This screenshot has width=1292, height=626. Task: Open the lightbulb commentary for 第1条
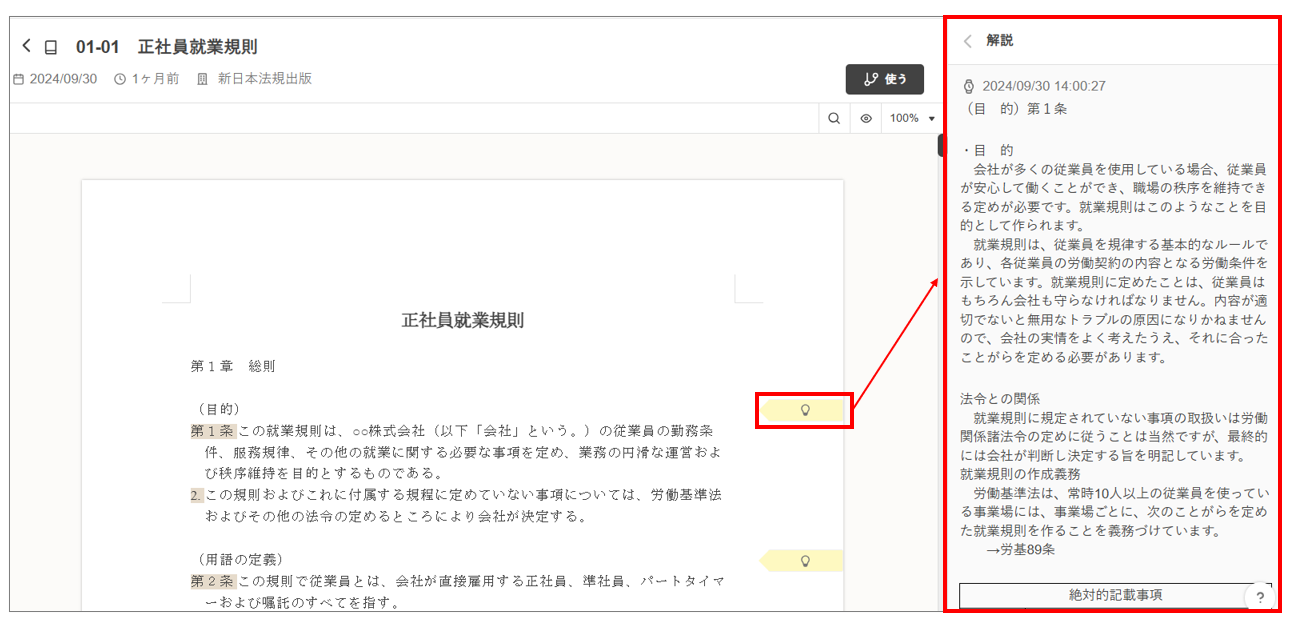pos(804,410)
